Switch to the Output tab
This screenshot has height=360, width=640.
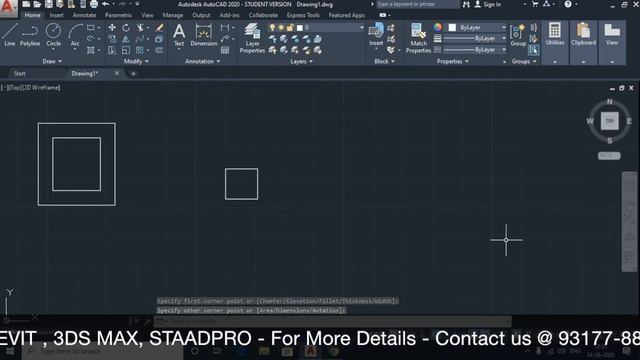pos(201,15)
